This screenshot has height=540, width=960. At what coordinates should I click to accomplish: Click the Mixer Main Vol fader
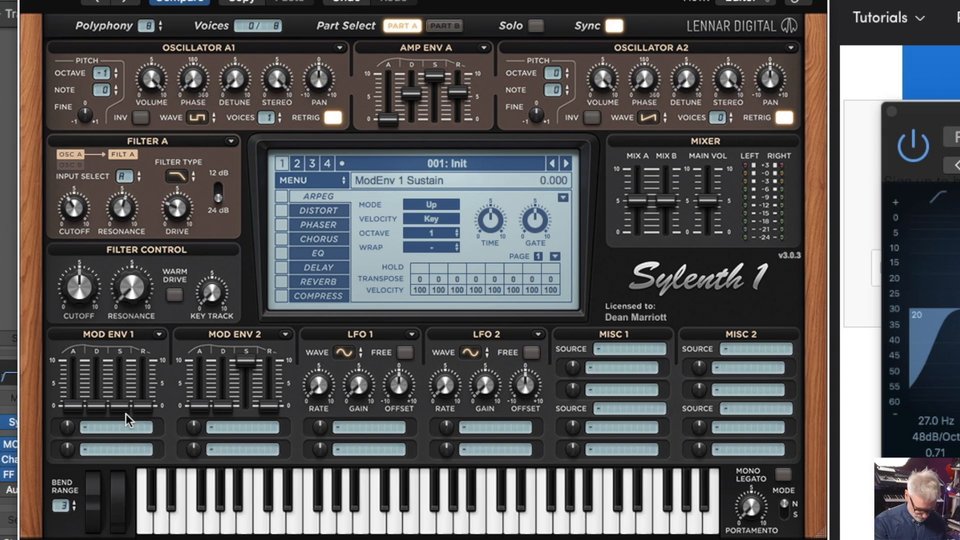click(708, 200)
